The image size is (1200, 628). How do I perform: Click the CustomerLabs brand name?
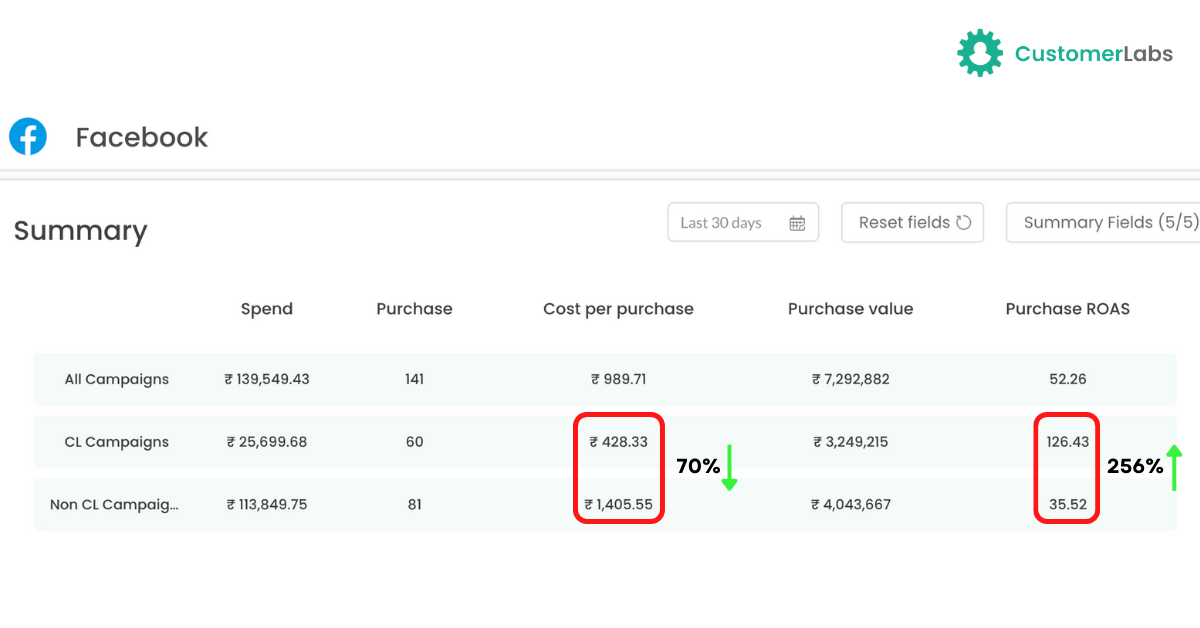pos(1094,54)
